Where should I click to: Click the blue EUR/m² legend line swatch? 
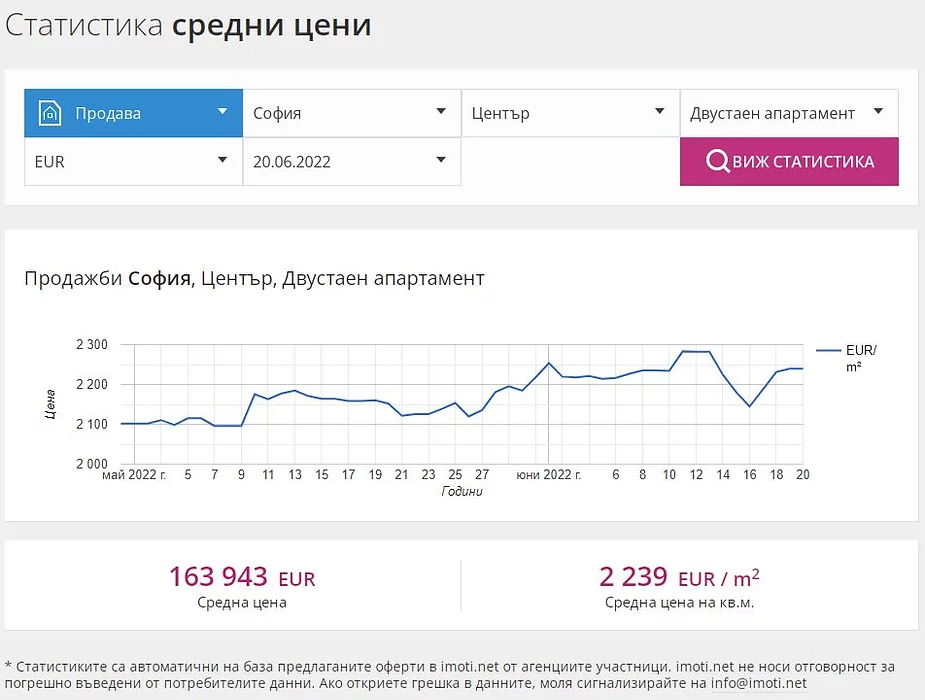(828, 350)
